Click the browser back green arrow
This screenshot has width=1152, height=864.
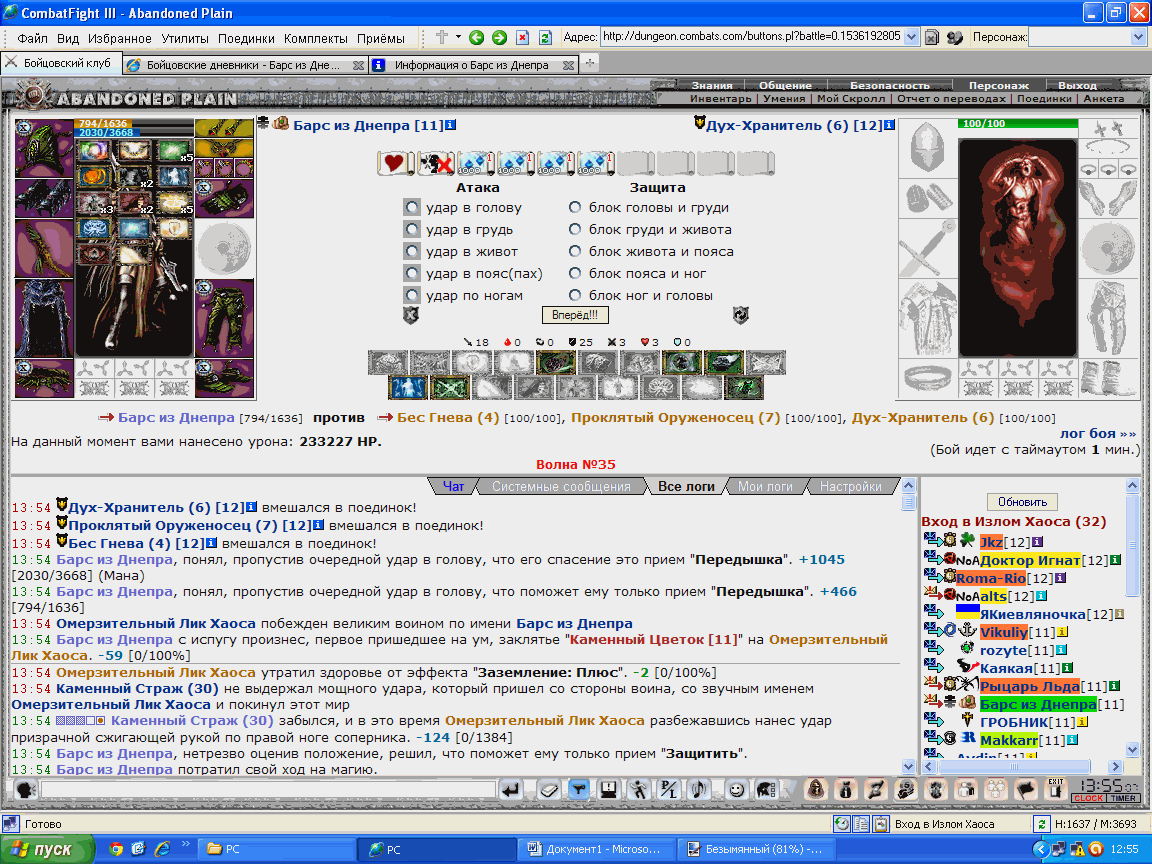476,37
